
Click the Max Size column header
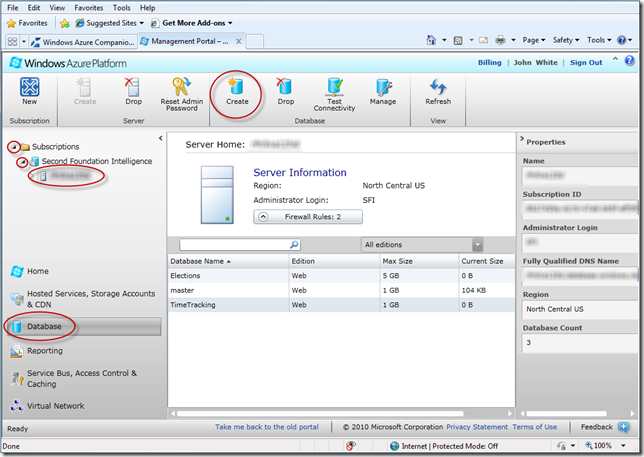tap(419, 261)
